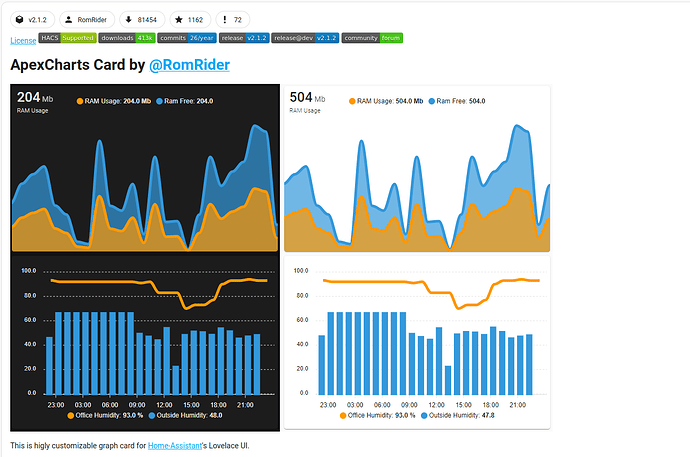Click the downloads 413k badge
This screenshot has width=690, height=457.
127,38
